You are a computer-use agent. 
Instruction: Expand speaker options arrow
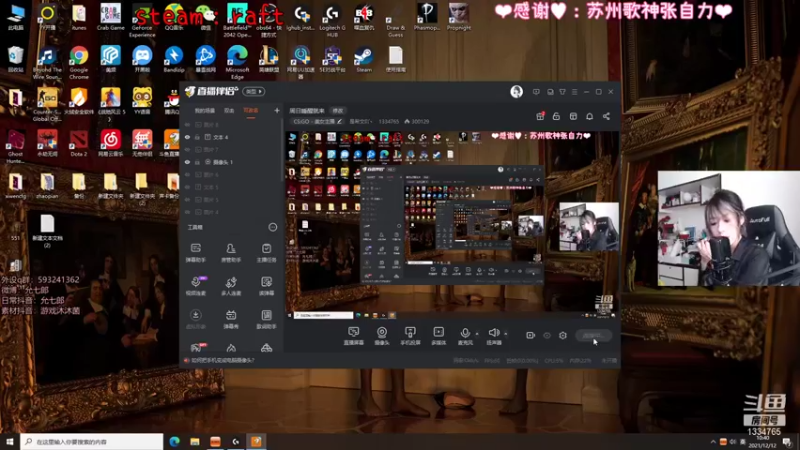click(506, 334)
